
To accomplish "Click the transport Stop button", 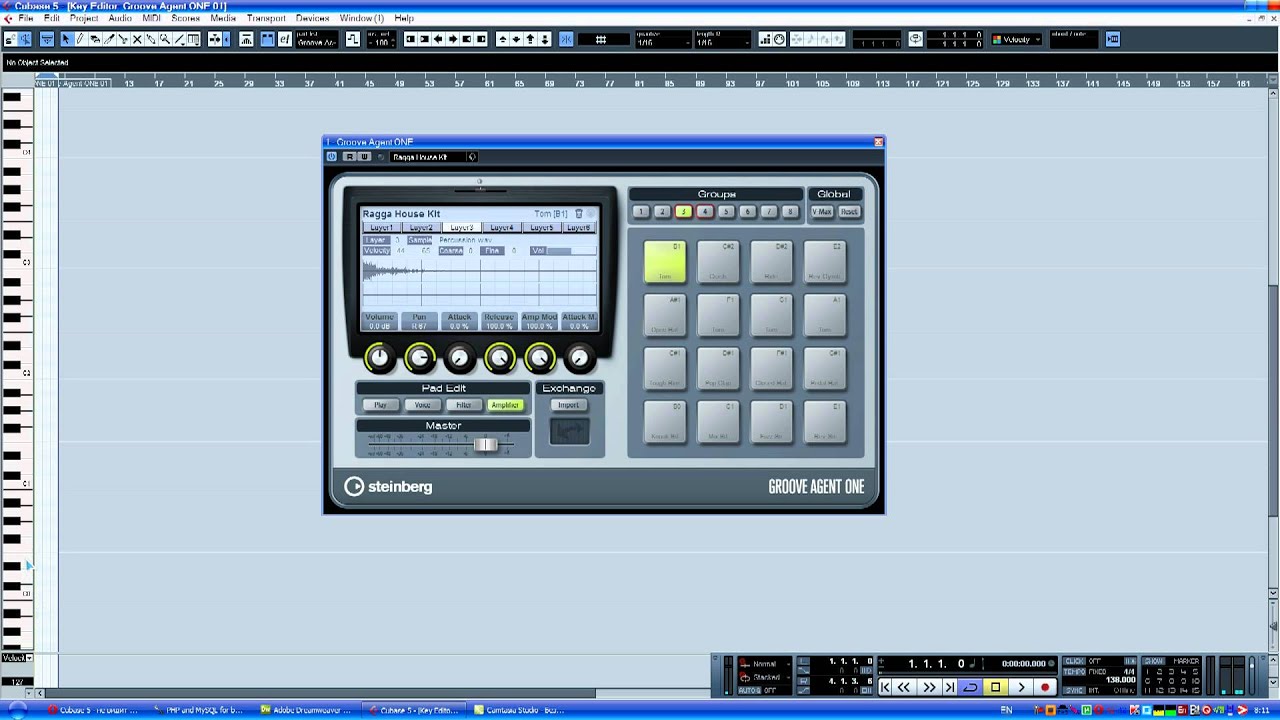I will click(x=995, y=687).
